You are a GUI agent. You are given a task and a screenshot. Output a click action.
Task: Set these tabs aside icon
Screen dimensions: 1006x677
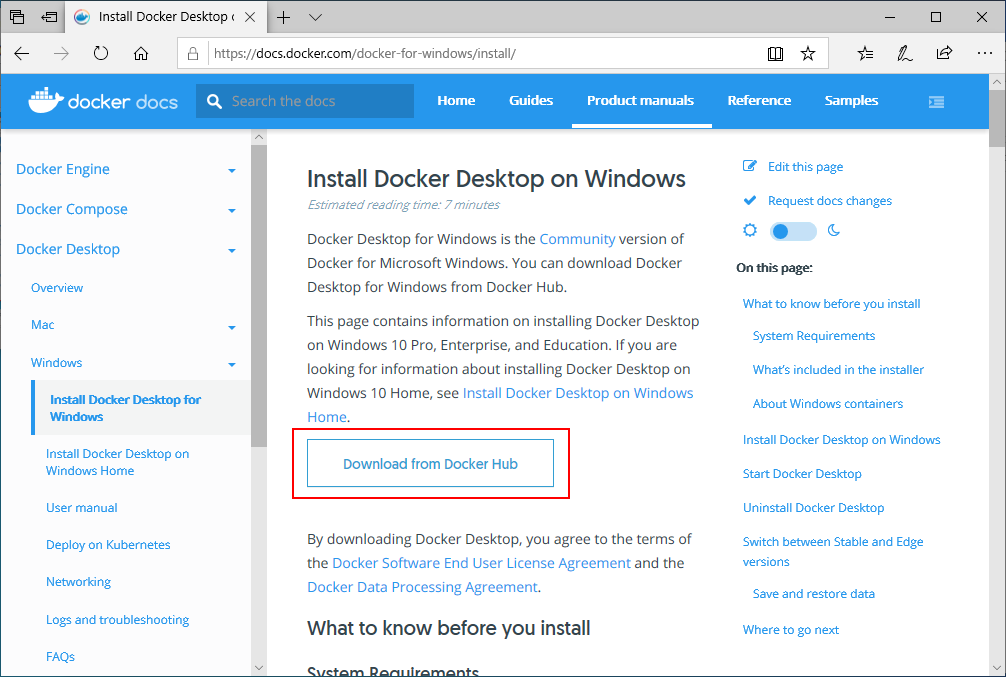coord(49,17)
